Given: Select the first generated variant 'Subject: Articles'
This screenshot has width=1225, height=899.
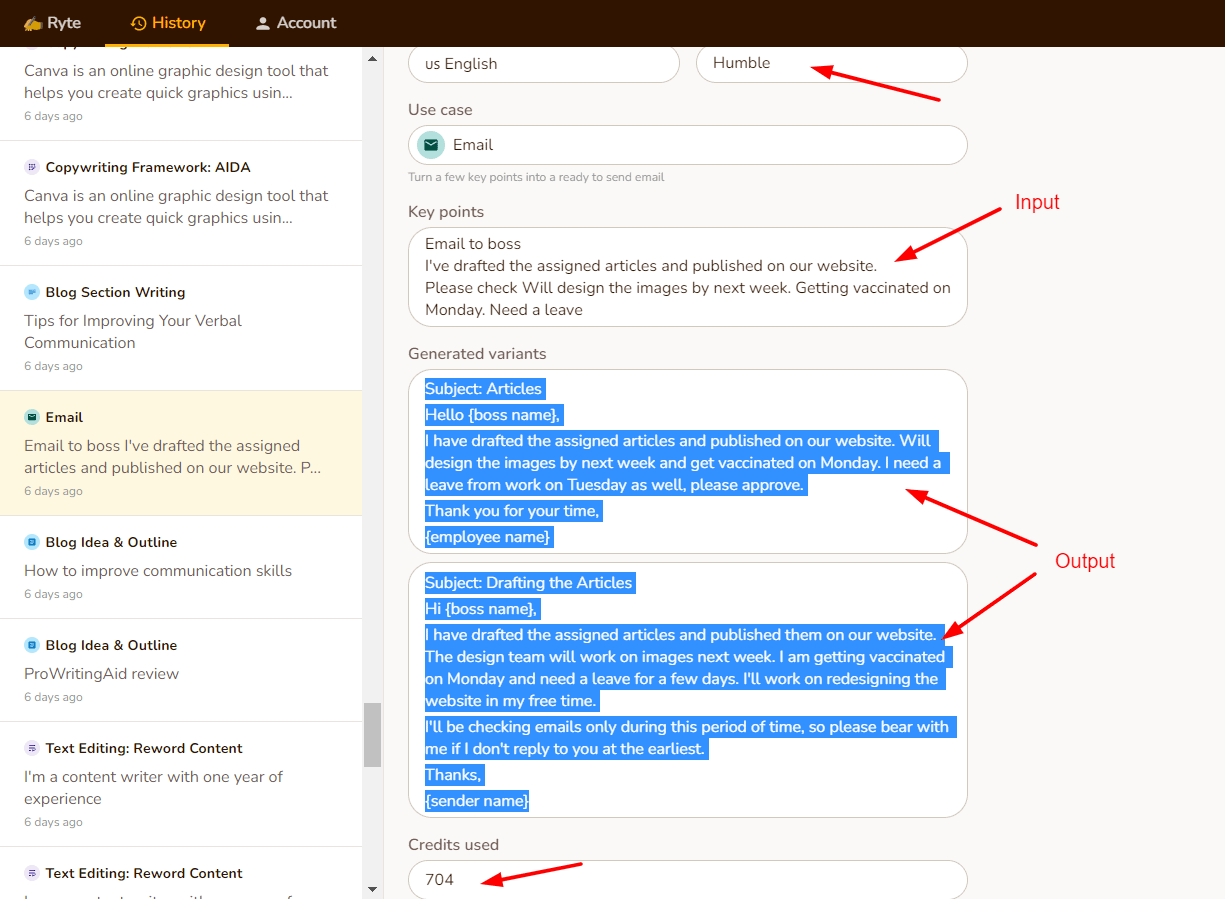Looking at the screenshot, I should (x=687, y=461).
